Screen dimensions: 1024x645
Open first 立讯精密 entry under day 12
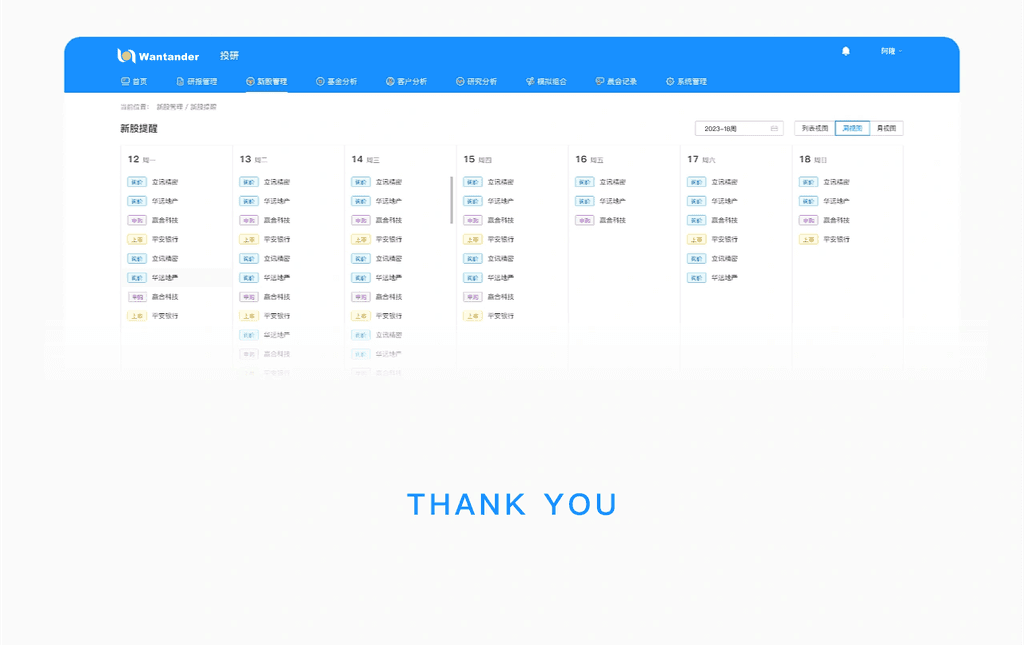(165, 182)
